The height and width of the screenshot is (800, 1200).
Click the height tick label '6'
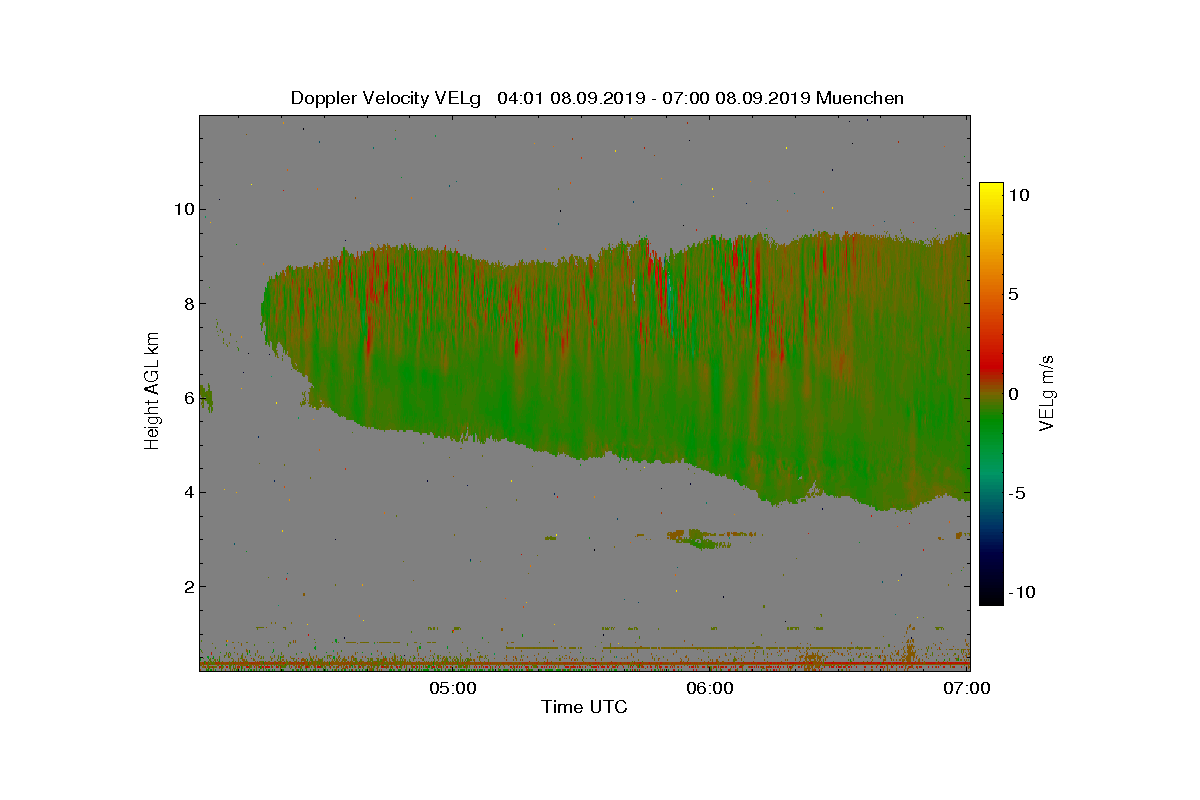point(188,398)
